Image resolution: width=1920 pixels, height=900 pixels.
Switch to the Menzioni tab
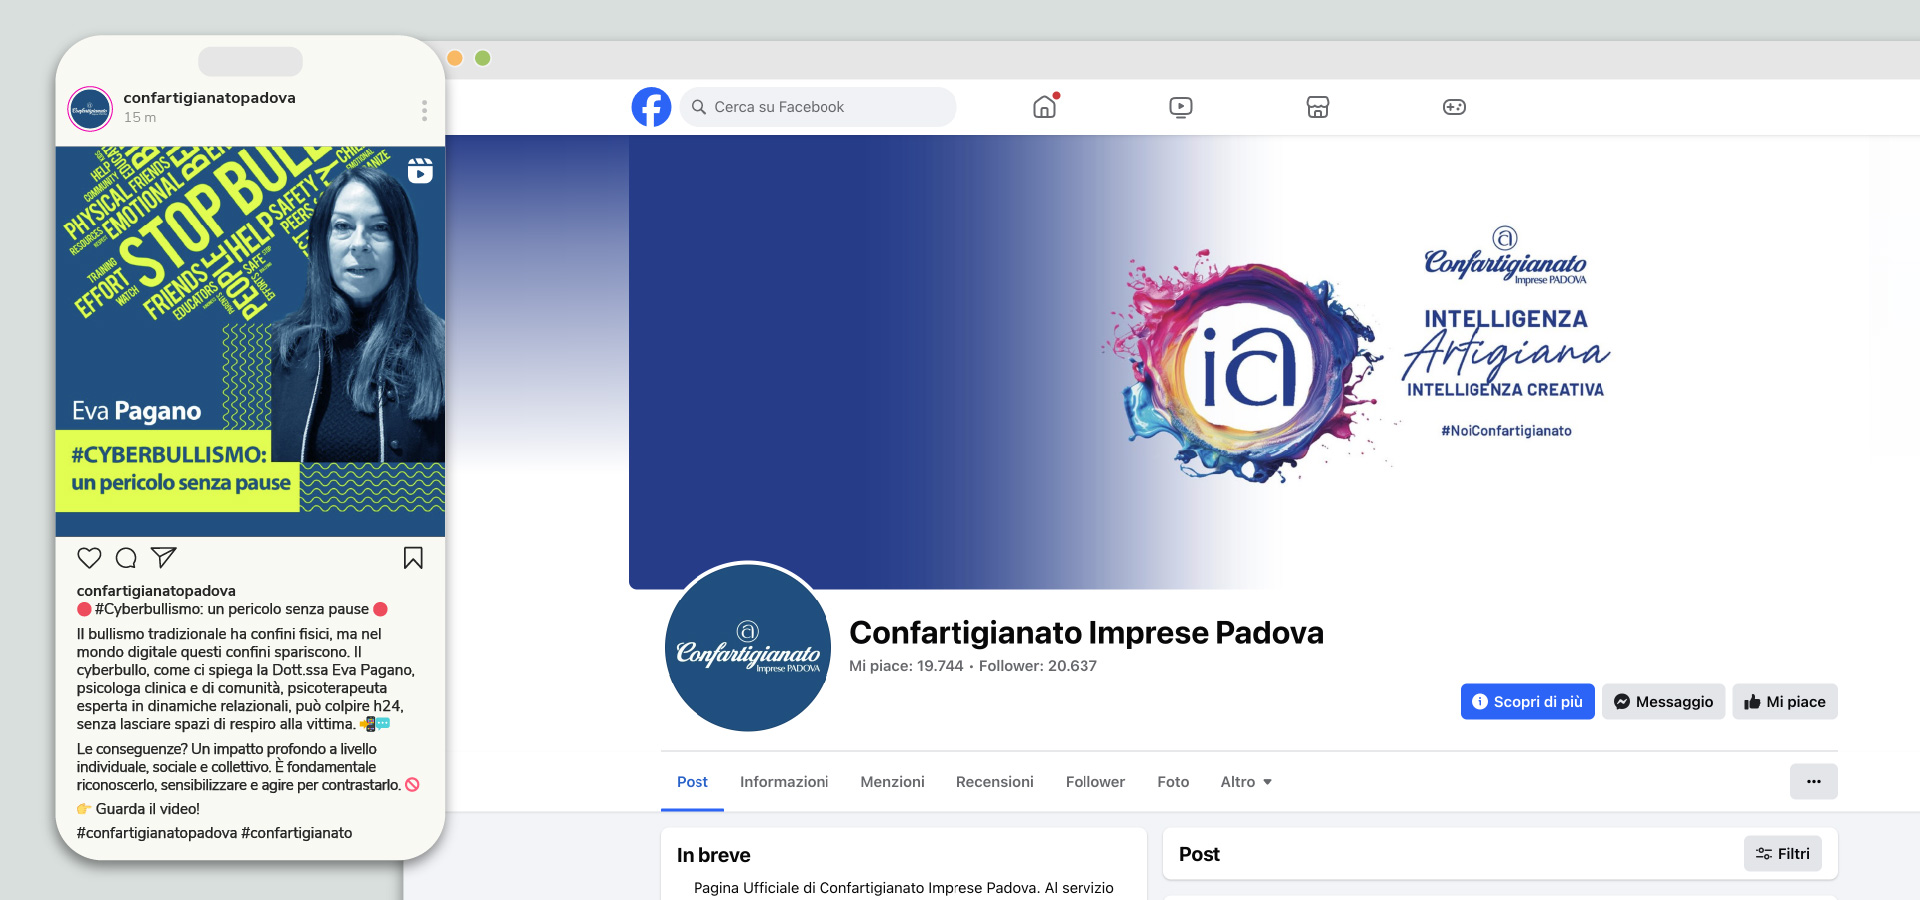tap(892, 782)
